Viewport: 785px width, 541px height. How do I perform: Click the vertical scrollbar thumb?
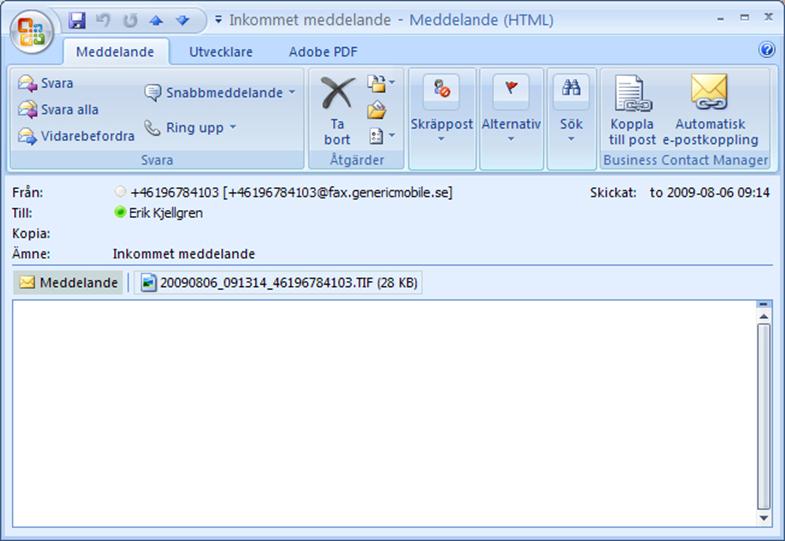pos(763,416)
